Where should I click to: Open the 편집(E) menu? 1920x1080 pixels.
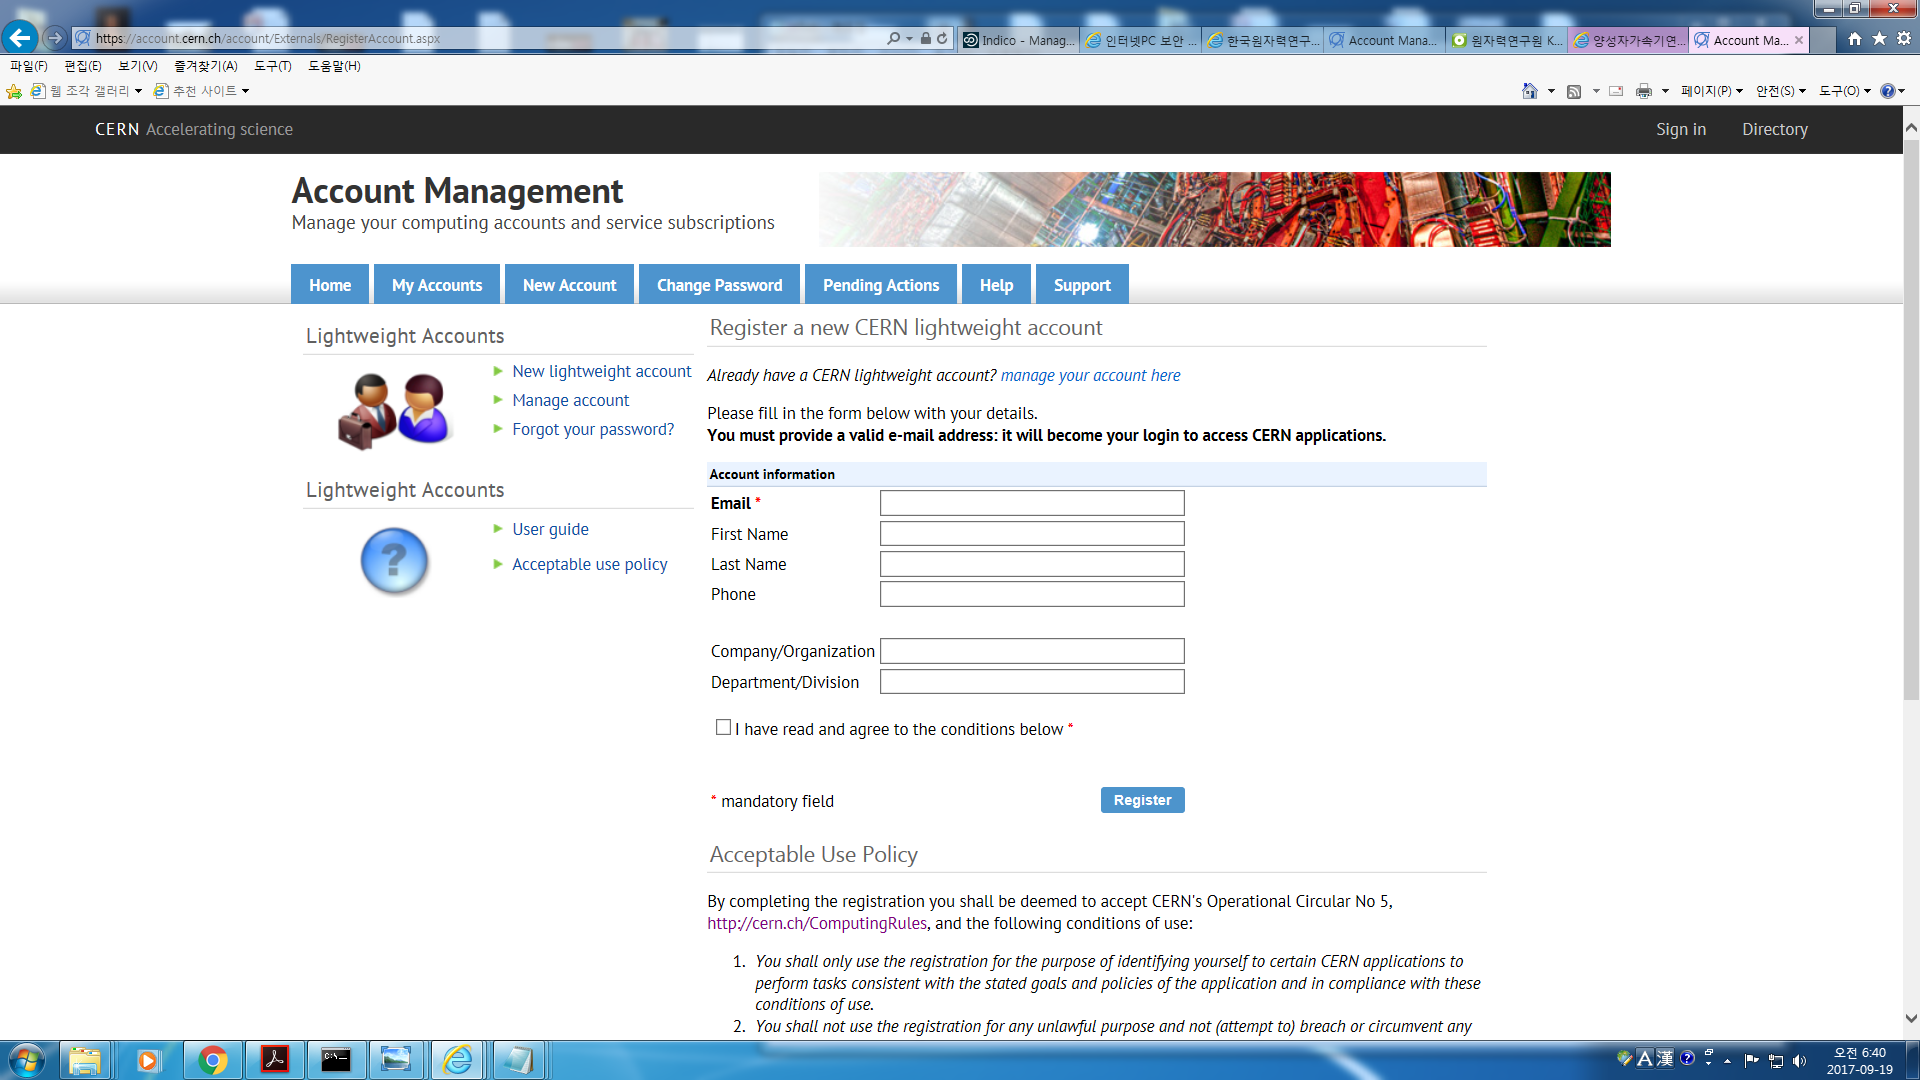82,66
